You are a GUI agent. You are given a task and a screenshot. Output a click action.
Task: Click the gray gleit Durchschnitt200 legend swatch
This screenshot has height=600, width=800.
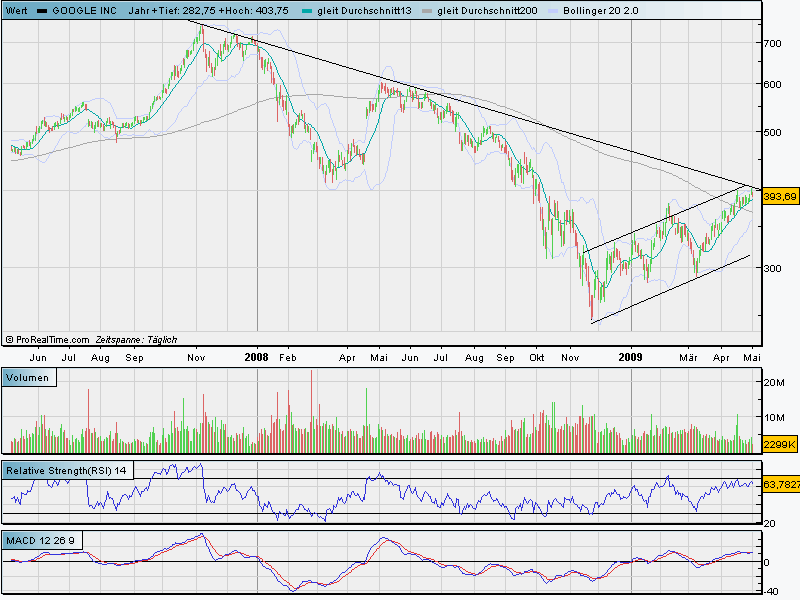point(427,11)
